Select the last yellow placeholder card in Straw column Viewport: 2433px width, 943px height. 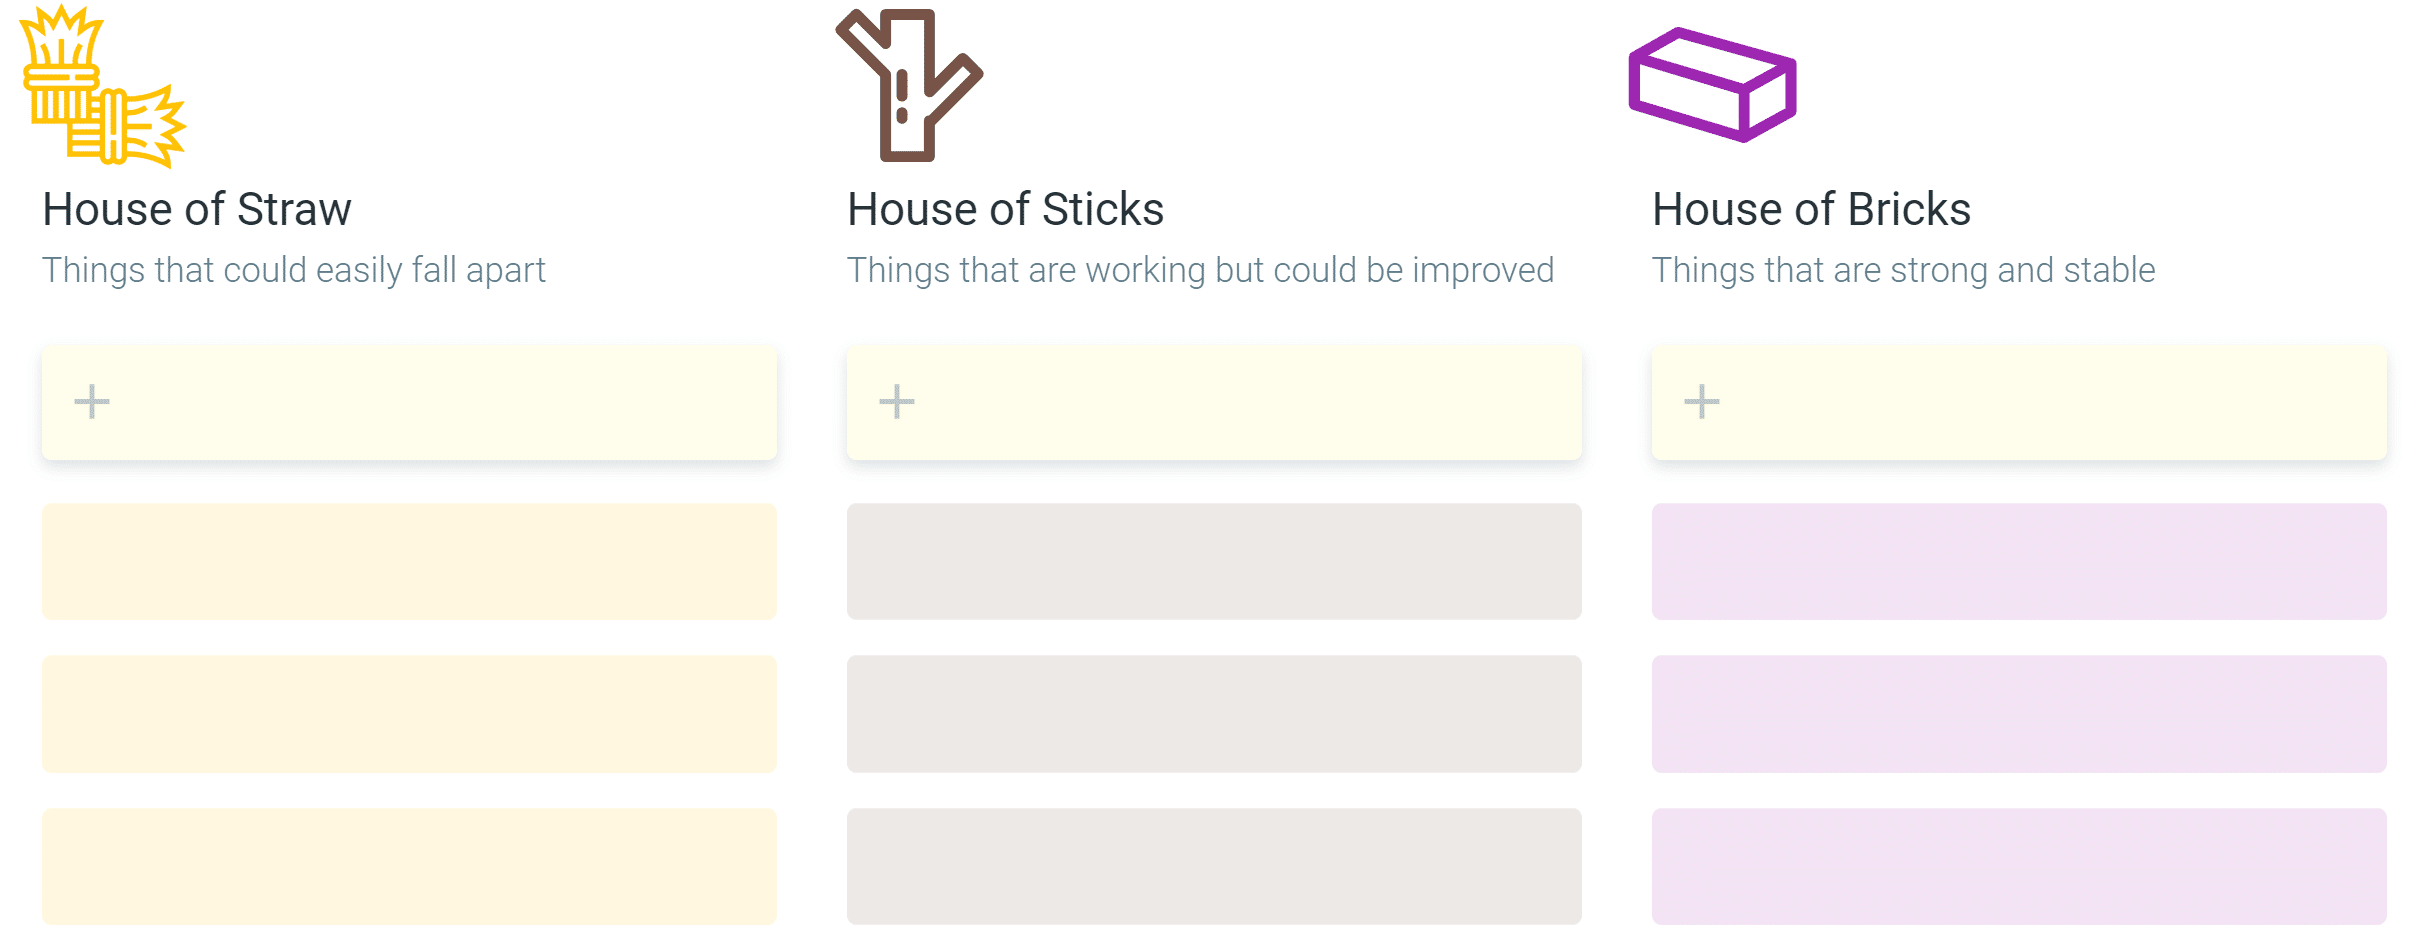pos(409,866)
